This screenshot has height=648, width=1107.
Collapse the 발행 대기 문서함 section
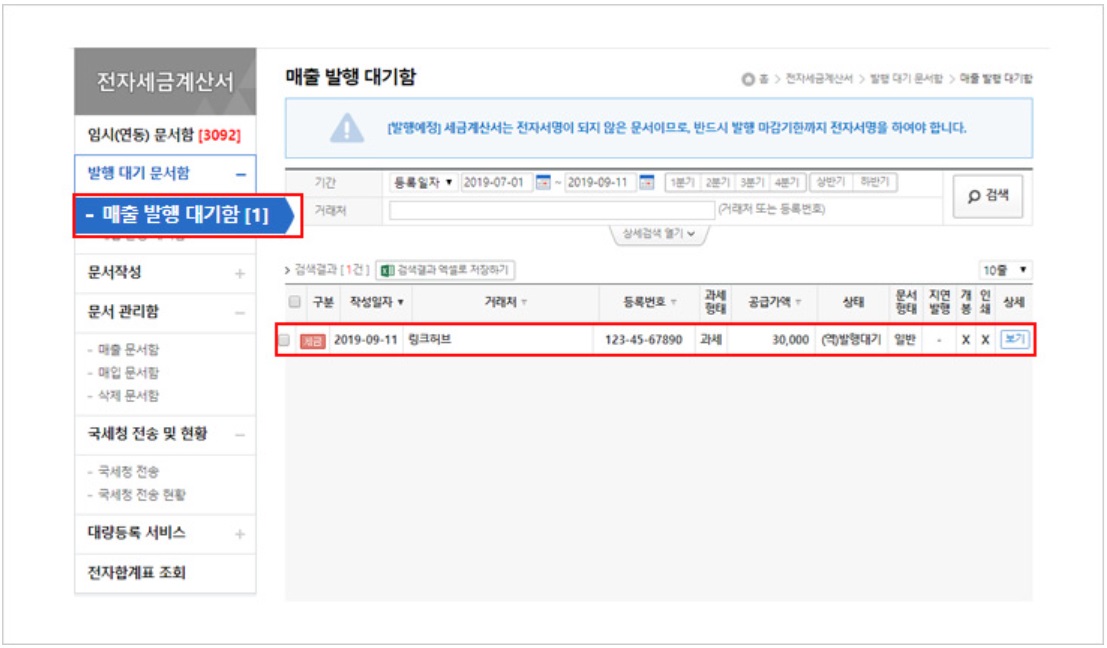click(241, 174)
